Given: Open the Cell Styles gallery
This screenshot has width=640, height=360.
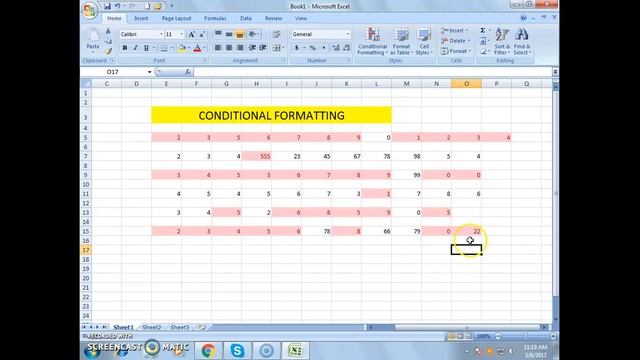Looking at the screenshot, I should click(424, 41).
